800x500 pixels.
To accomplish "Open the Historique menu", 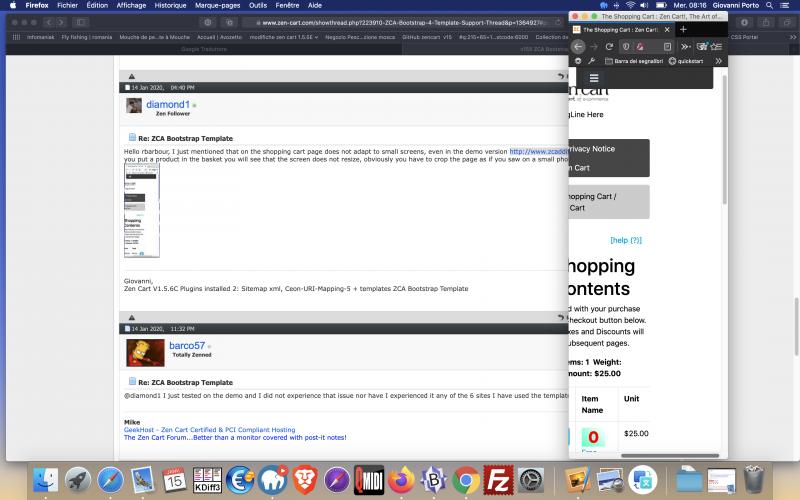I will 170,5.
